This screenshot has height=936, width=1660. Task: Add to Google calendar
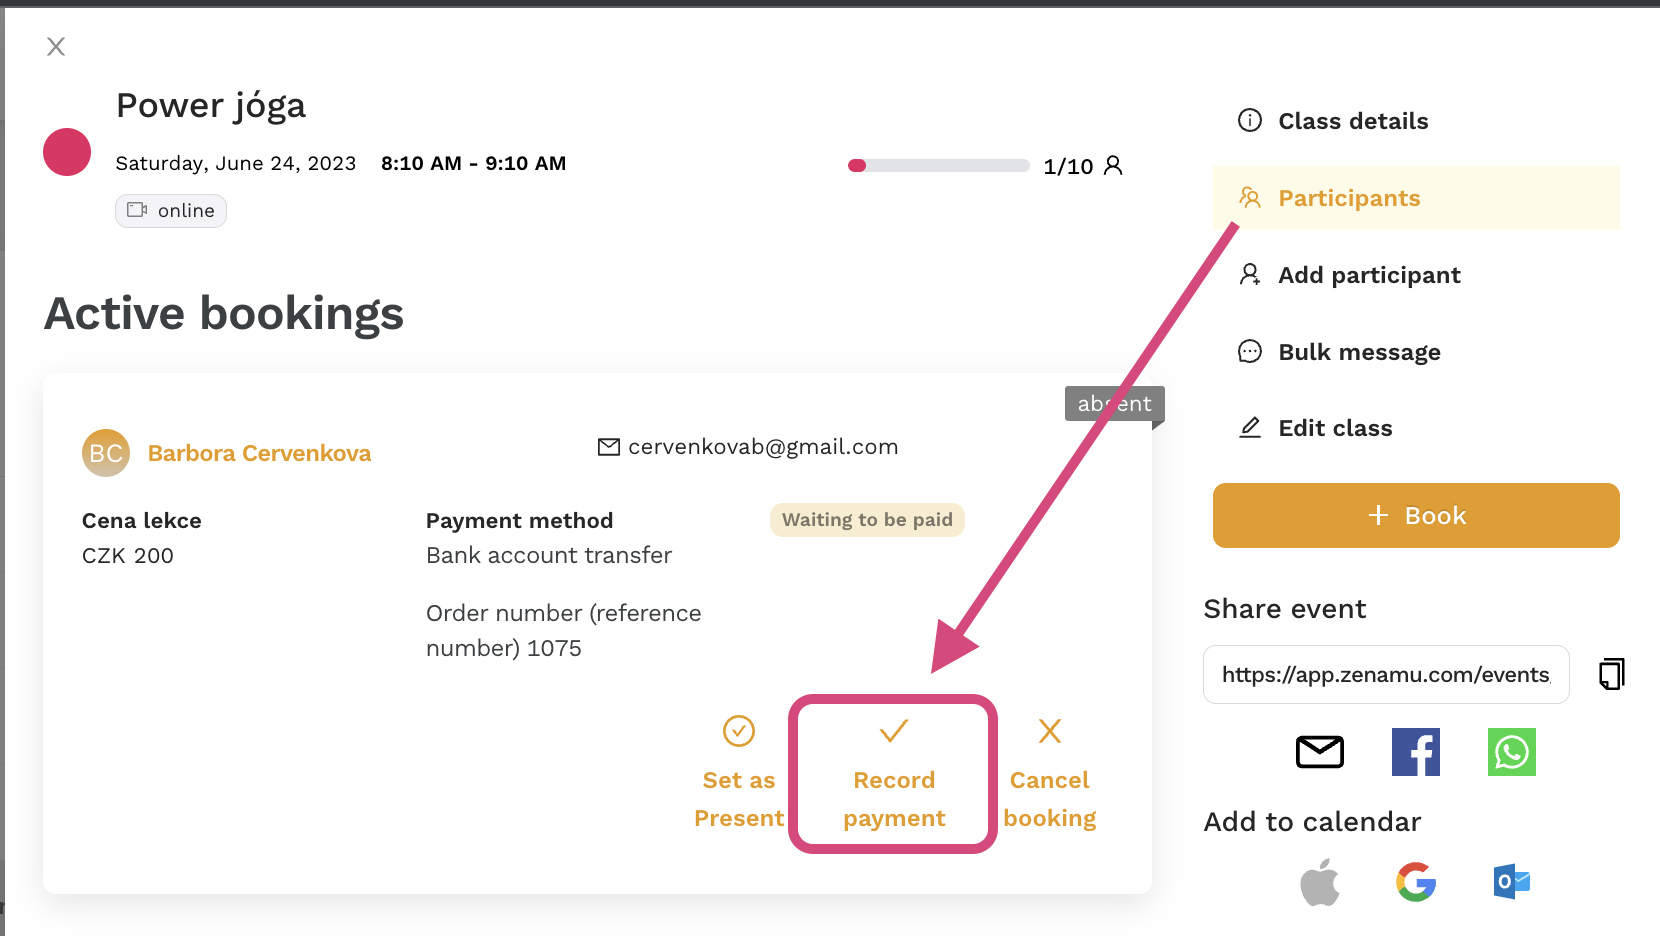tap(1416, 882)
